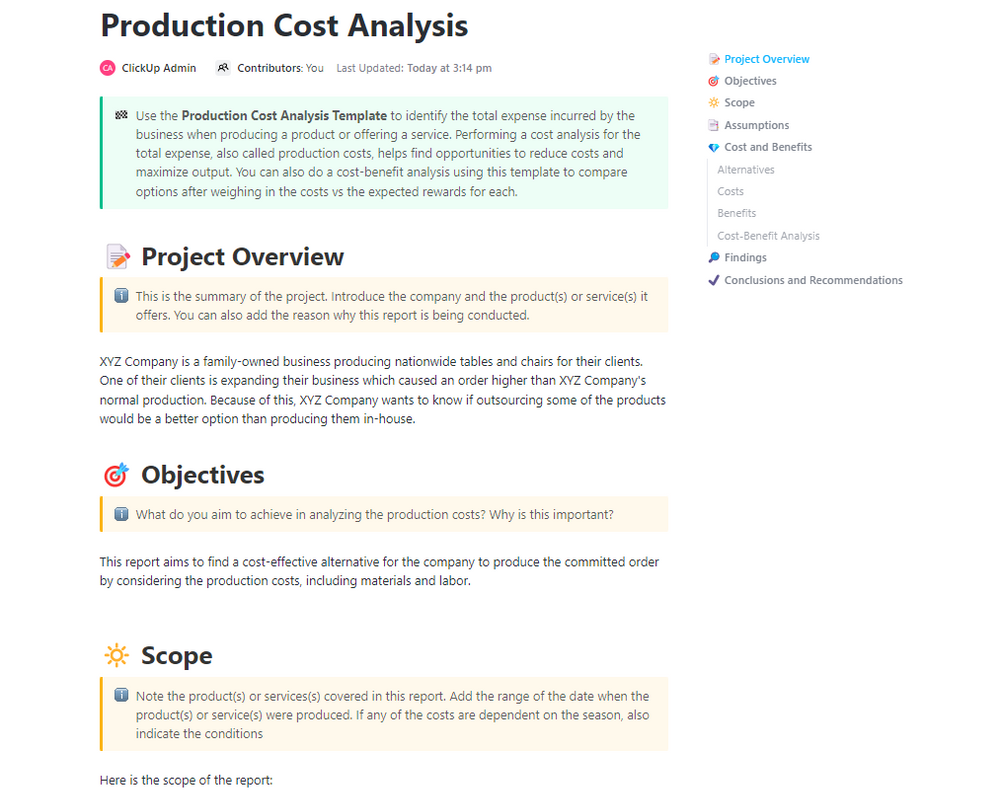Go to Findings in the outline
This screenshot has height=808, width=1000.
(x=745, y=258)
